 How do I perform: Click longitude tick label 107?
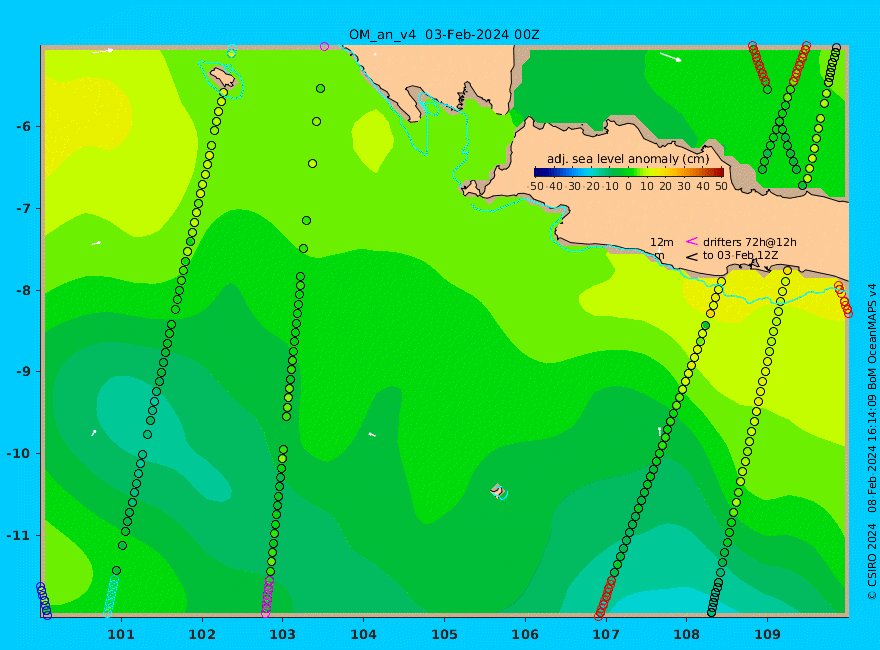click(x=606, y=635)
